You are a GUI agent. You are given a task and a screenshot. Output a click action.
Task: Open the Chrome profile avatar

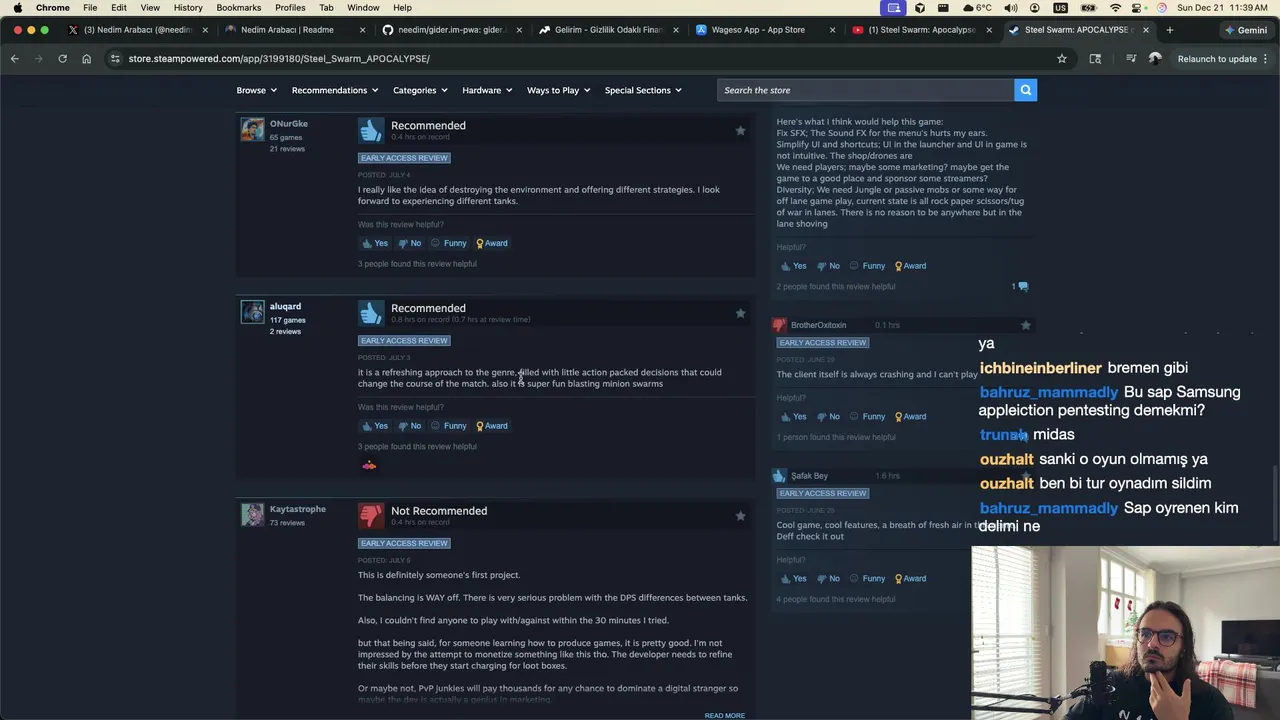click(x=1155, y=59)
